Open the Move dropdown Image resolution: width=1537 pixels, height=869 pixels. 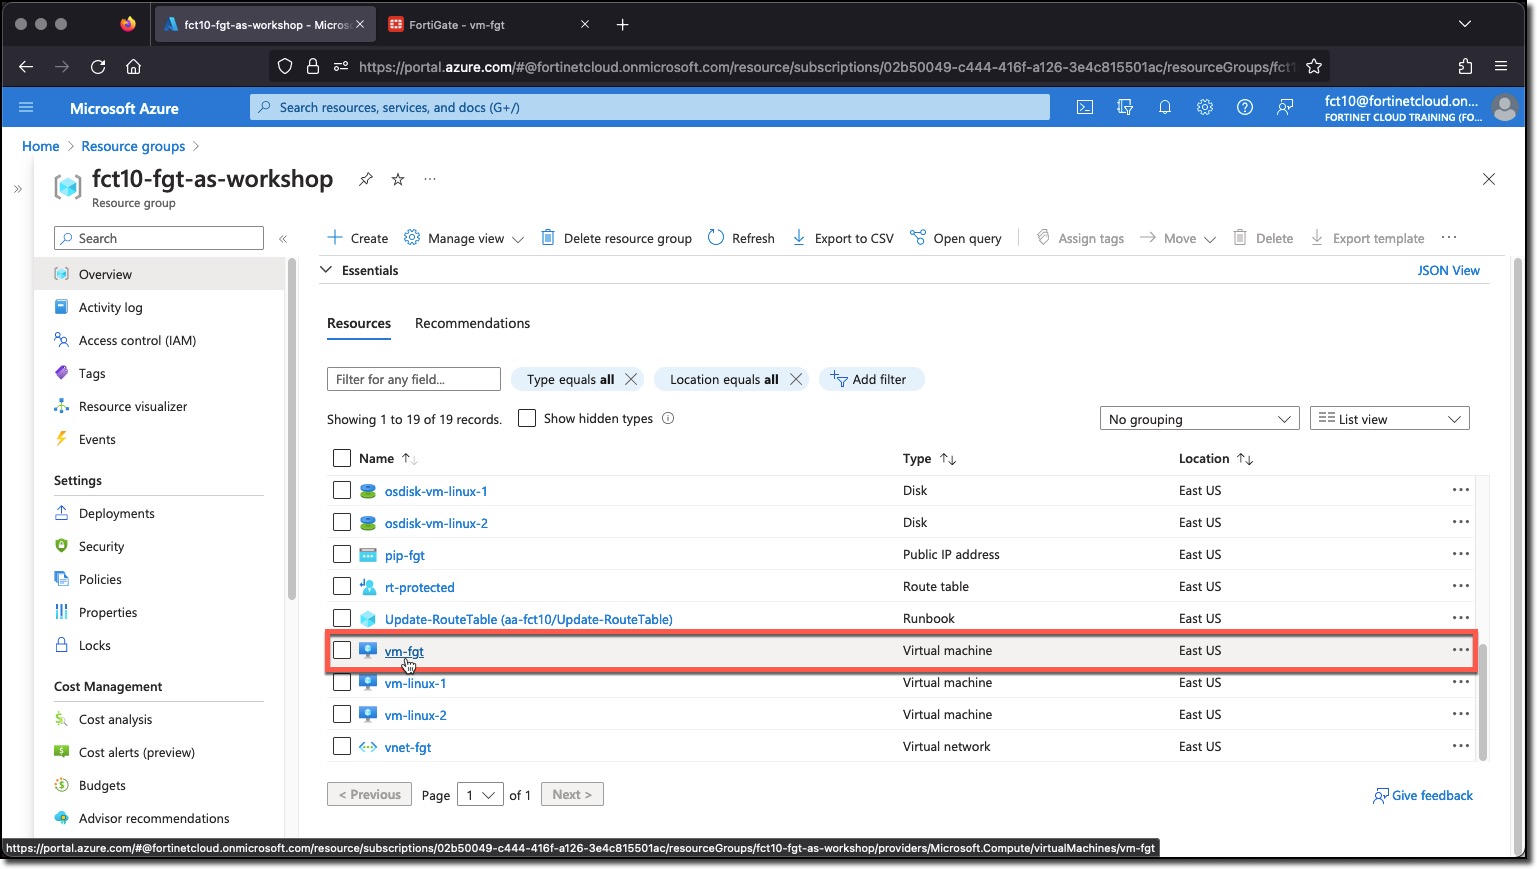coord(1178,238)
